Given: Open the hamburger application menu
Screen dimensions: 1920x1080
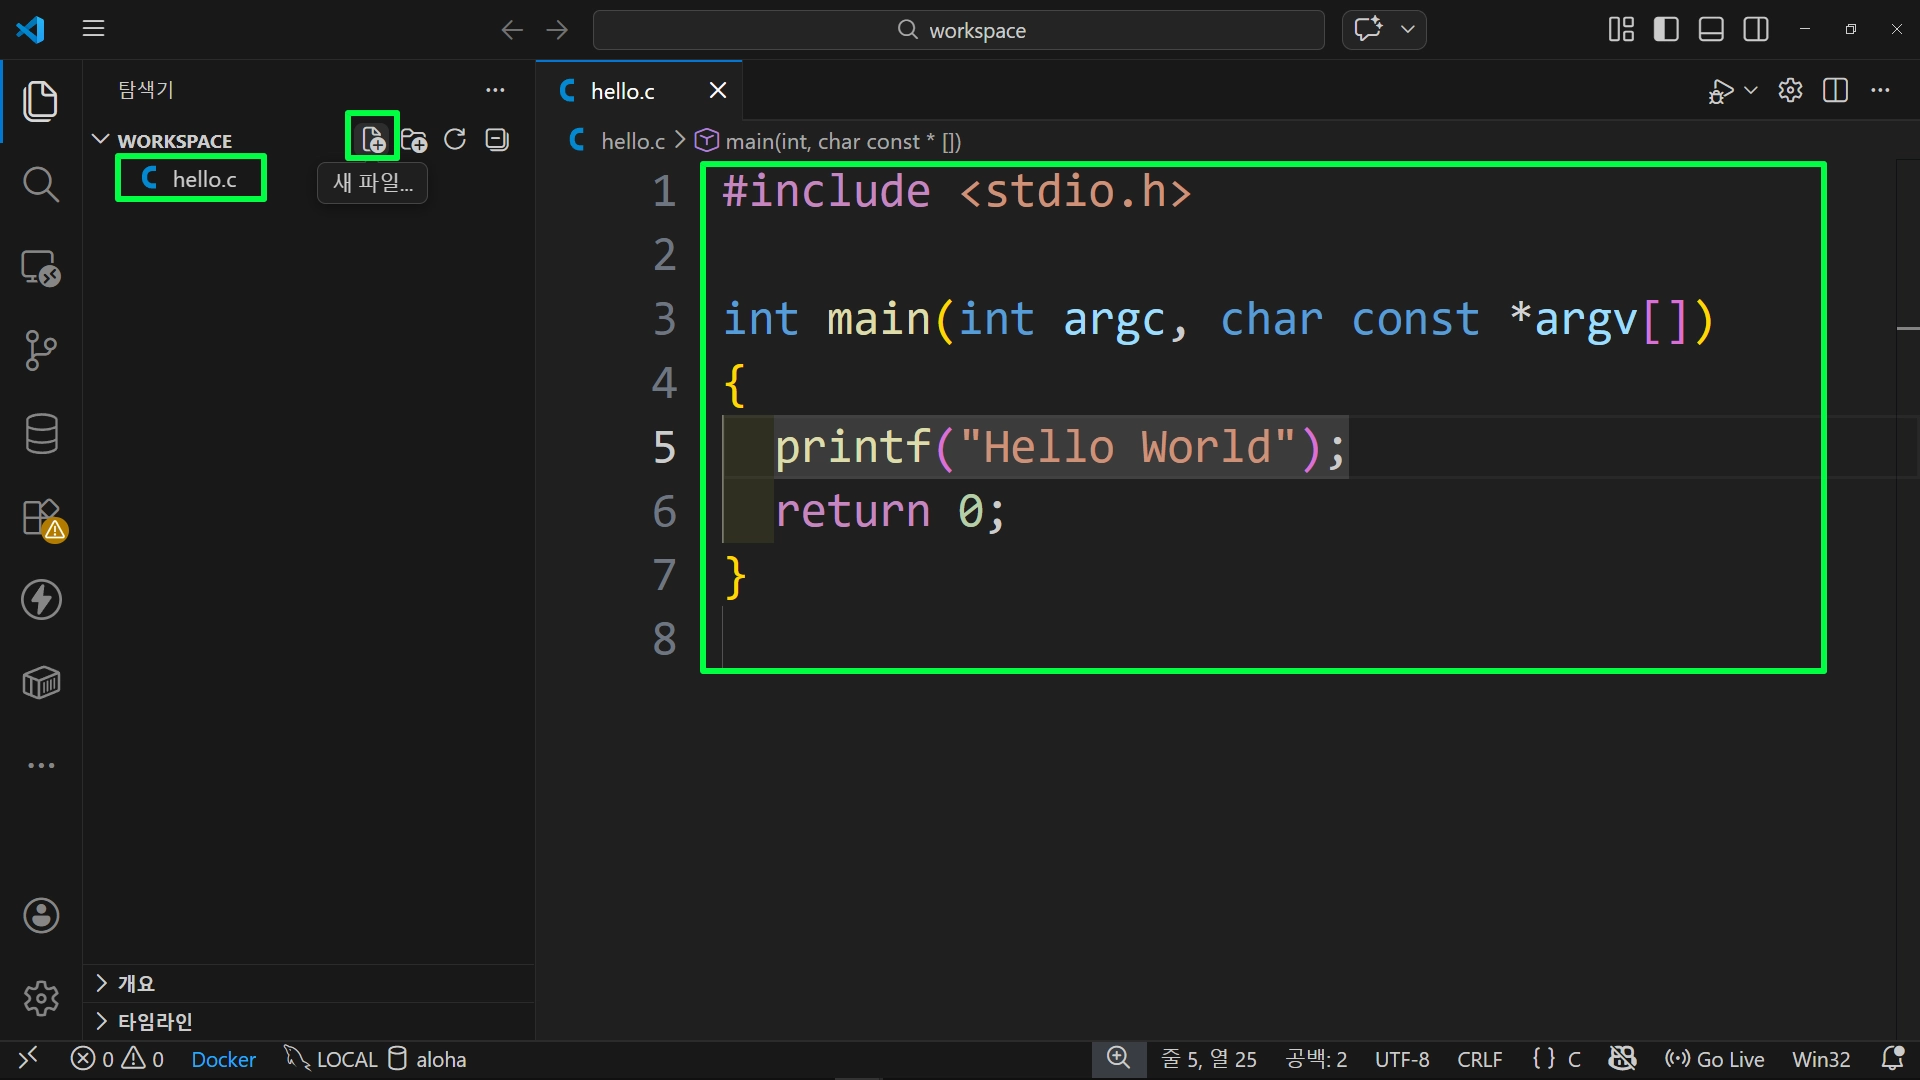Looking at the screenshot, I should (93, 29).
